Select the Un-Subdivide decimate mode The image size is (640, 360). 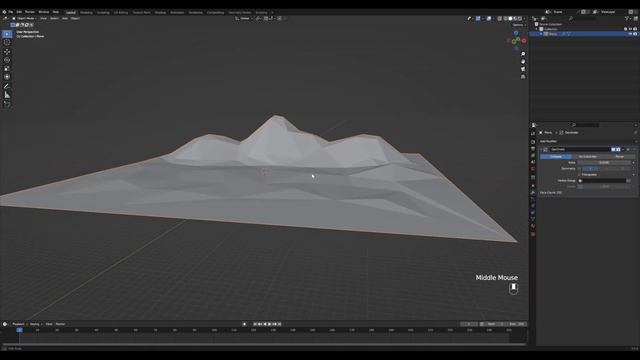(x=587, y=156)
